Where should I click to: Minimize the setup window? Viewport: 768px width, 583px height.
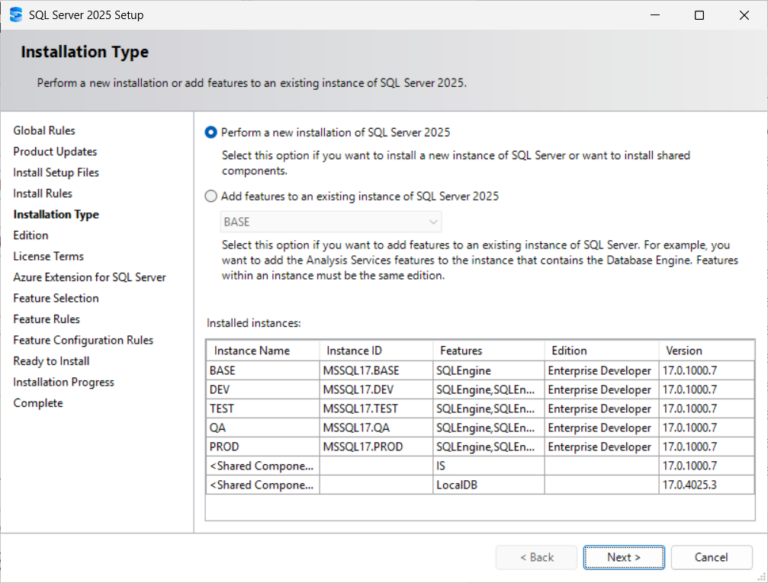tap(655, 15)
